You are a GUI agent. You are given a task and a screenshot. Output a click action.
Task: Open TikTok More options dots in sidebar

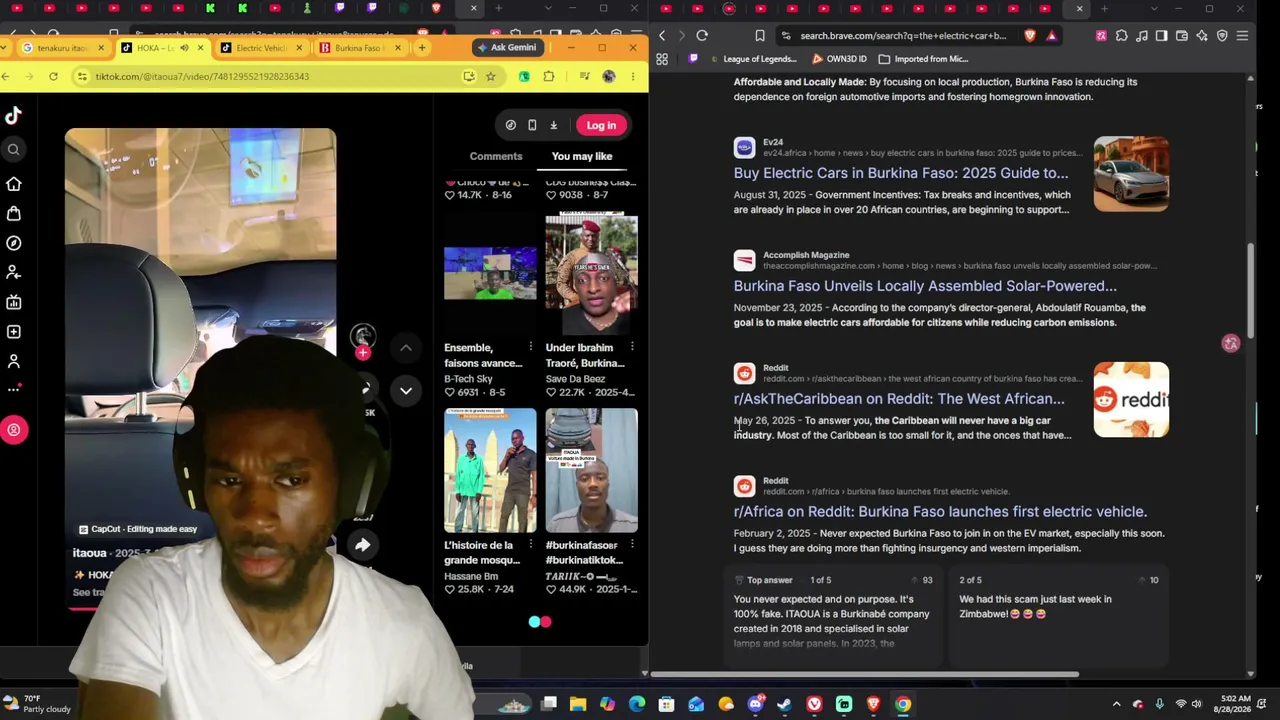point(14,389)
